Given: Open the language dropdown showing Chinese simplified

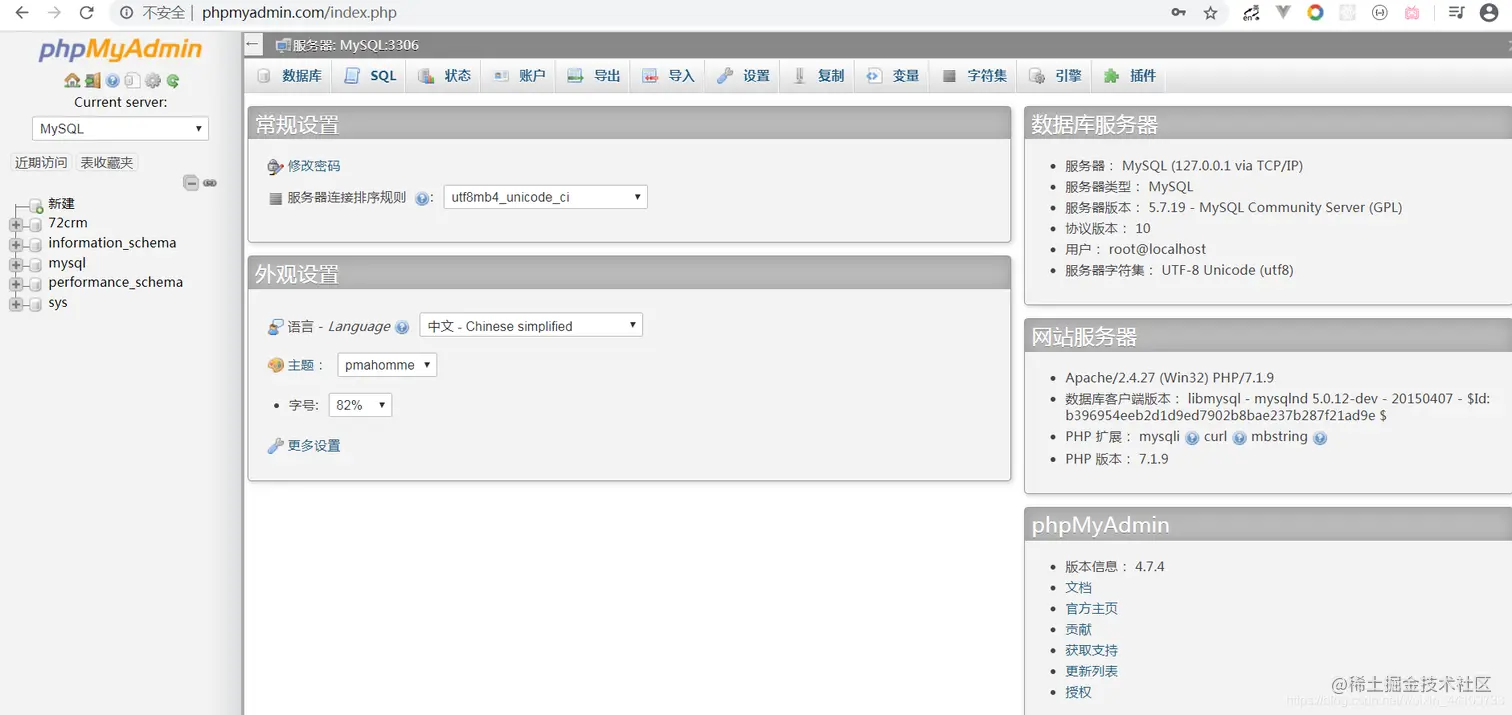Looking at the screenshot, I should click(x=531, y=326).
